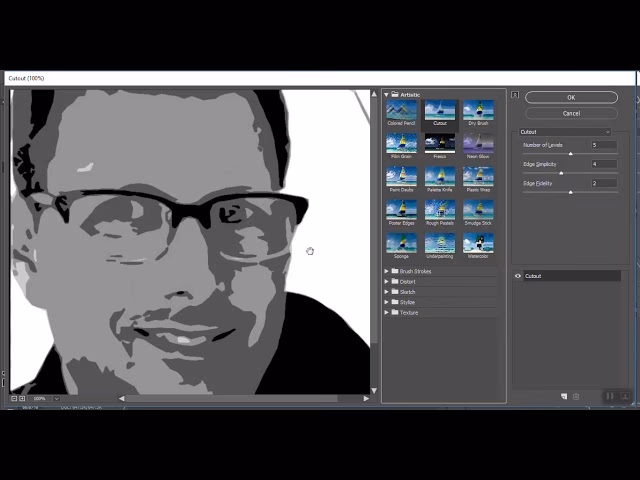
Task: Select the Poster Edges filter thumbnail
Action: (x=402, y=210)
